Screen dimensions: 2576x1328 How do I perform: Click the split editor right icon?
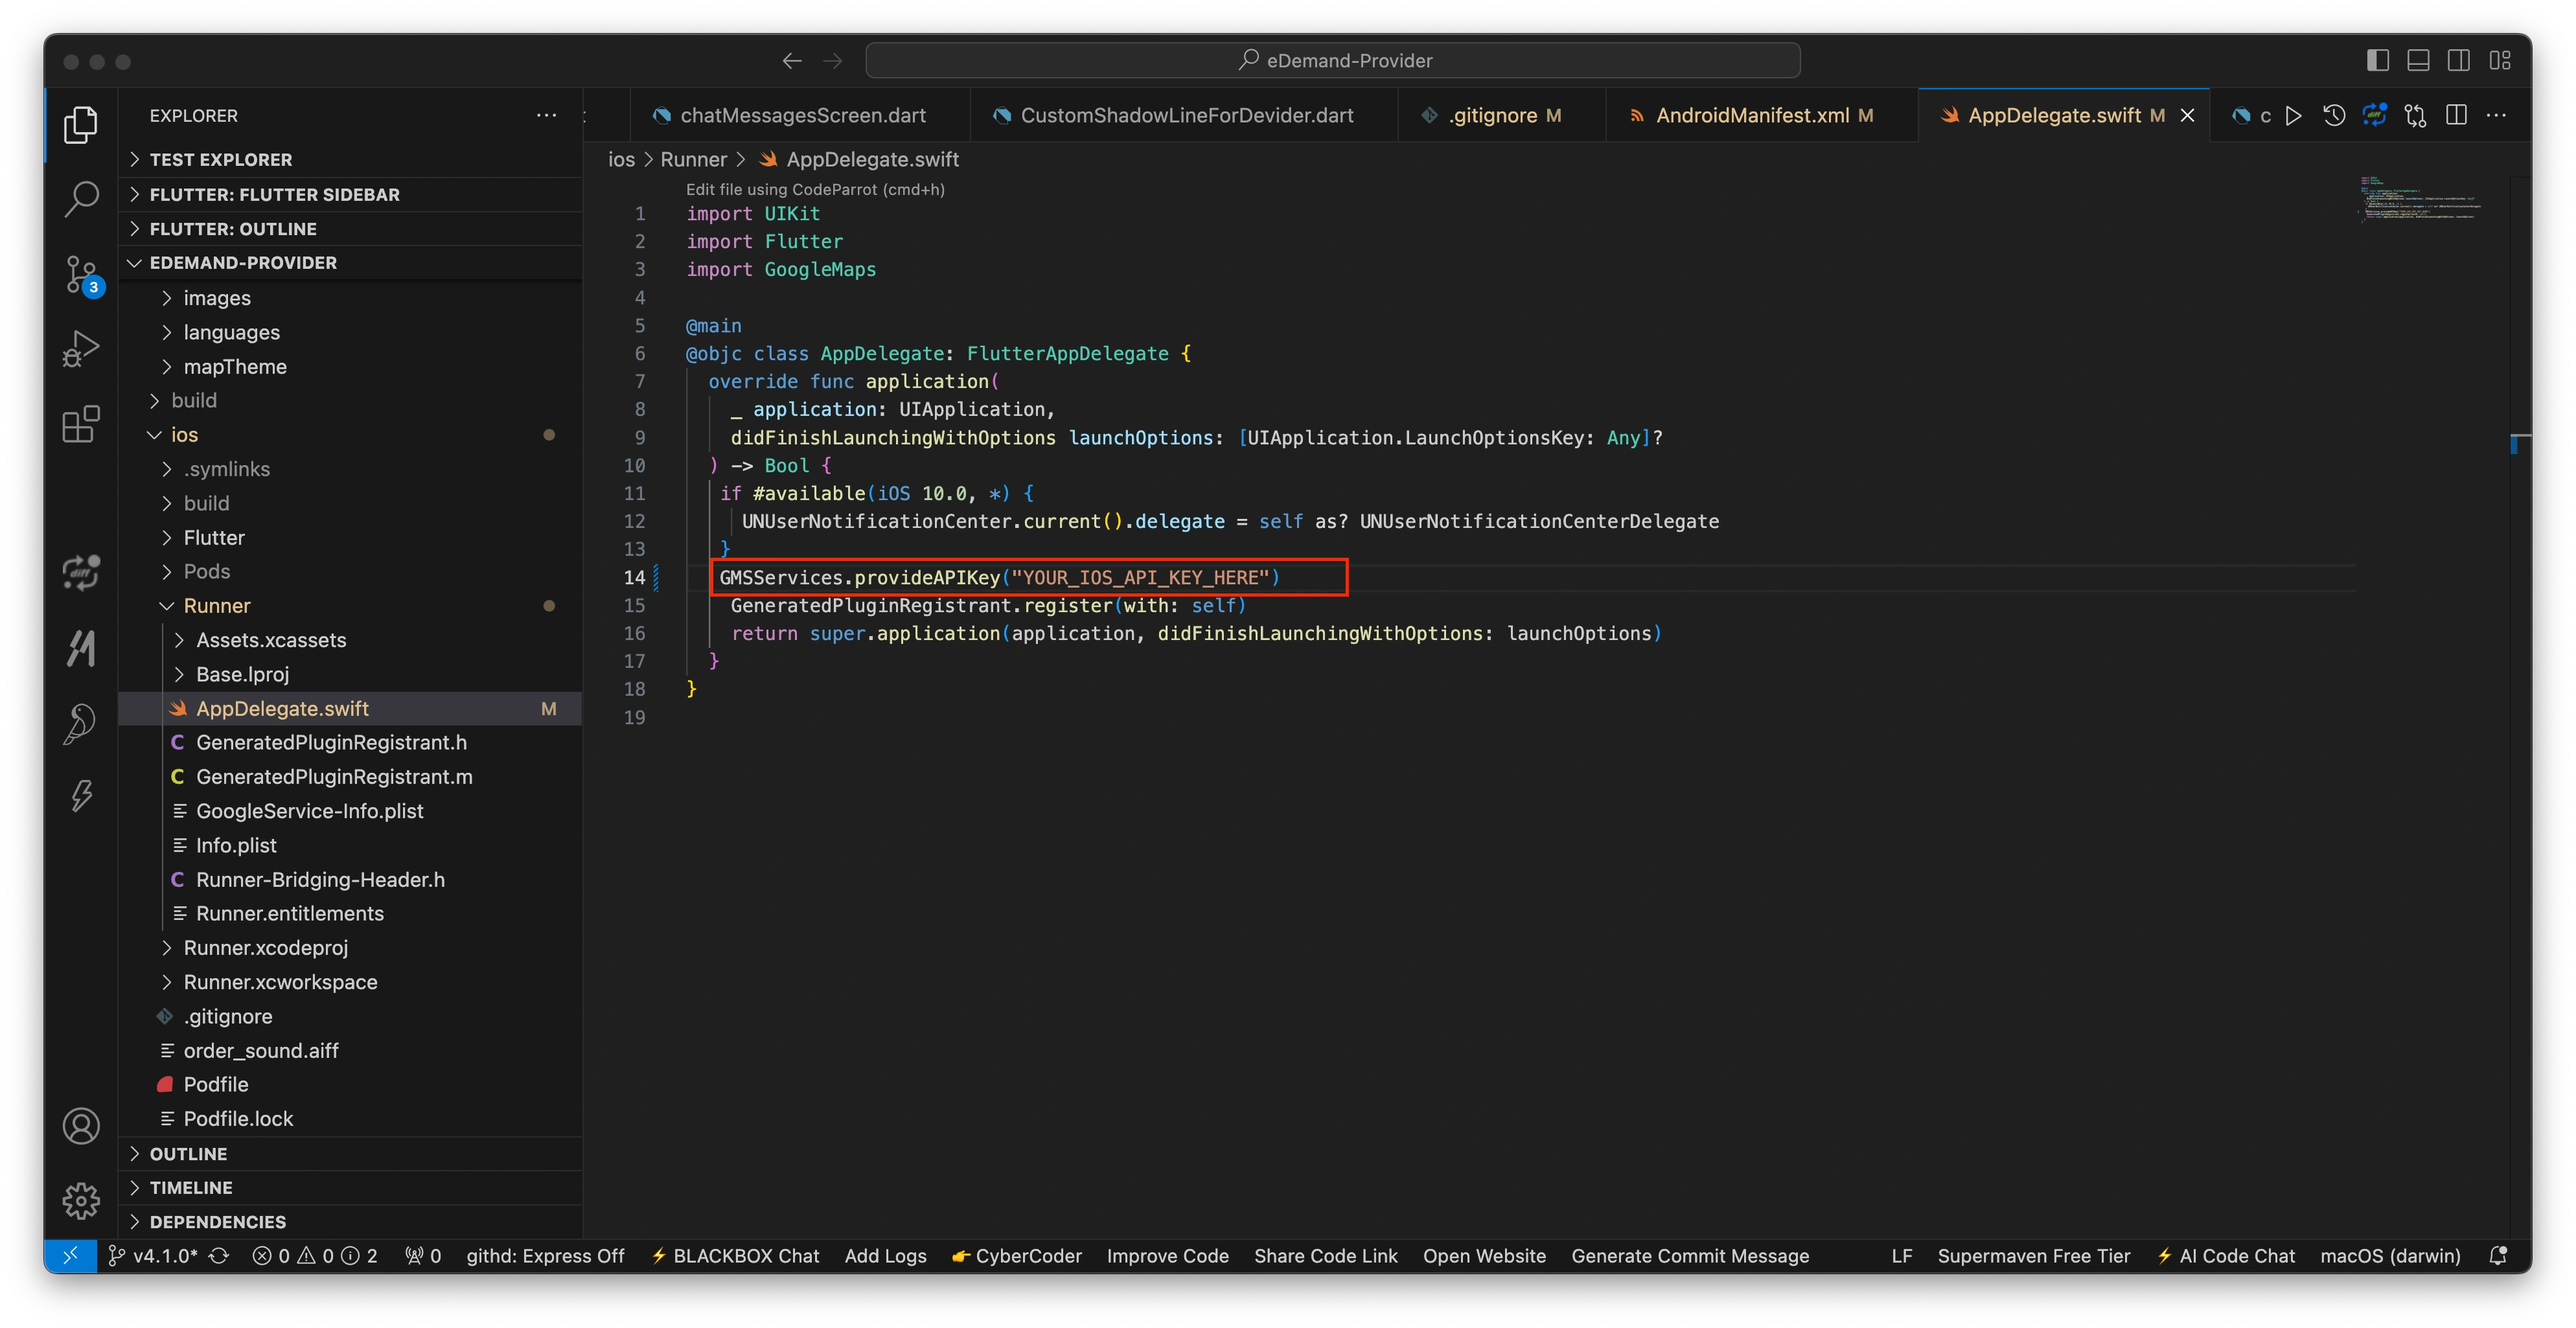(2456, 116)
